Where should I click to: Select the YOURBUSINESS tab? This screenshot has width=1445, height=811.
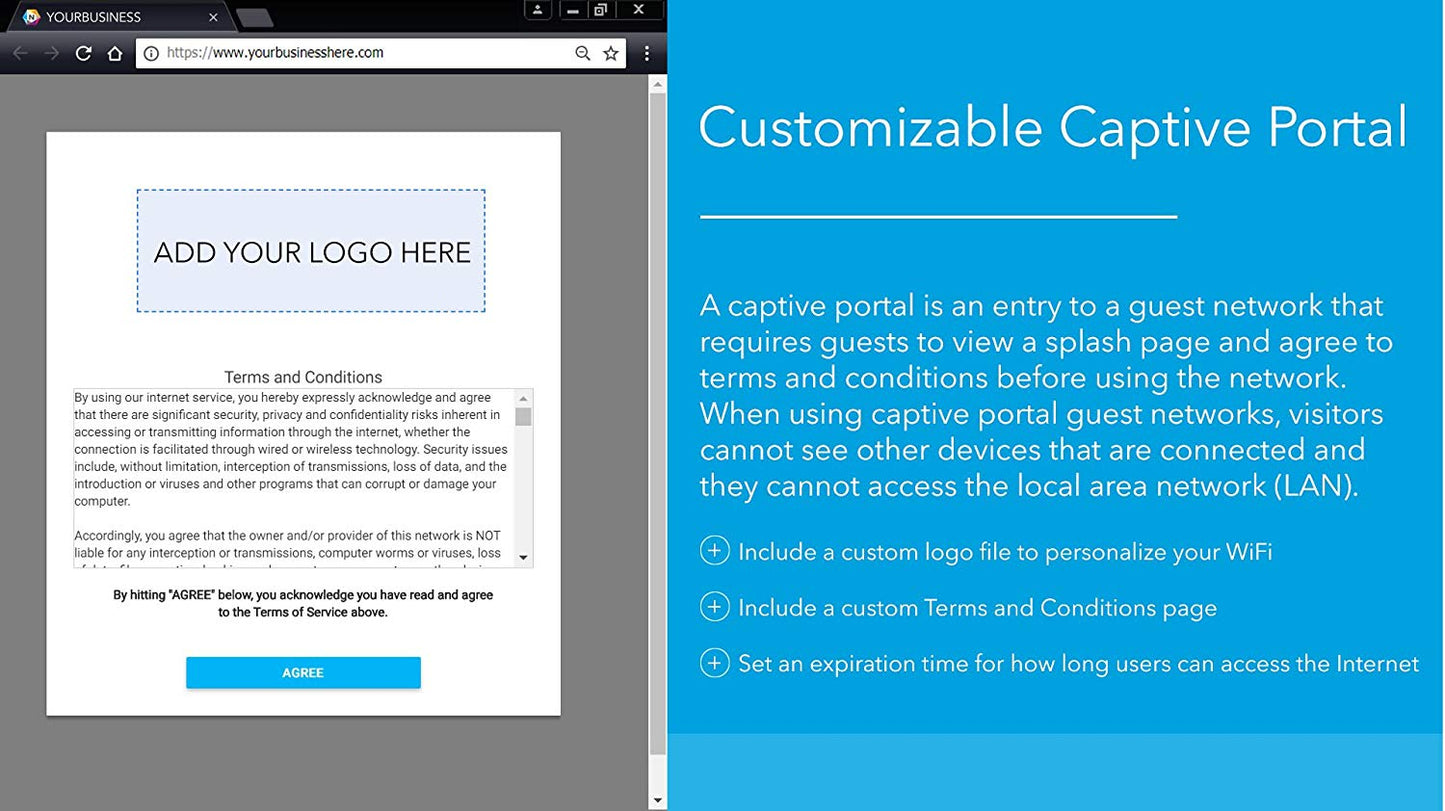click(x=110, y=17)
